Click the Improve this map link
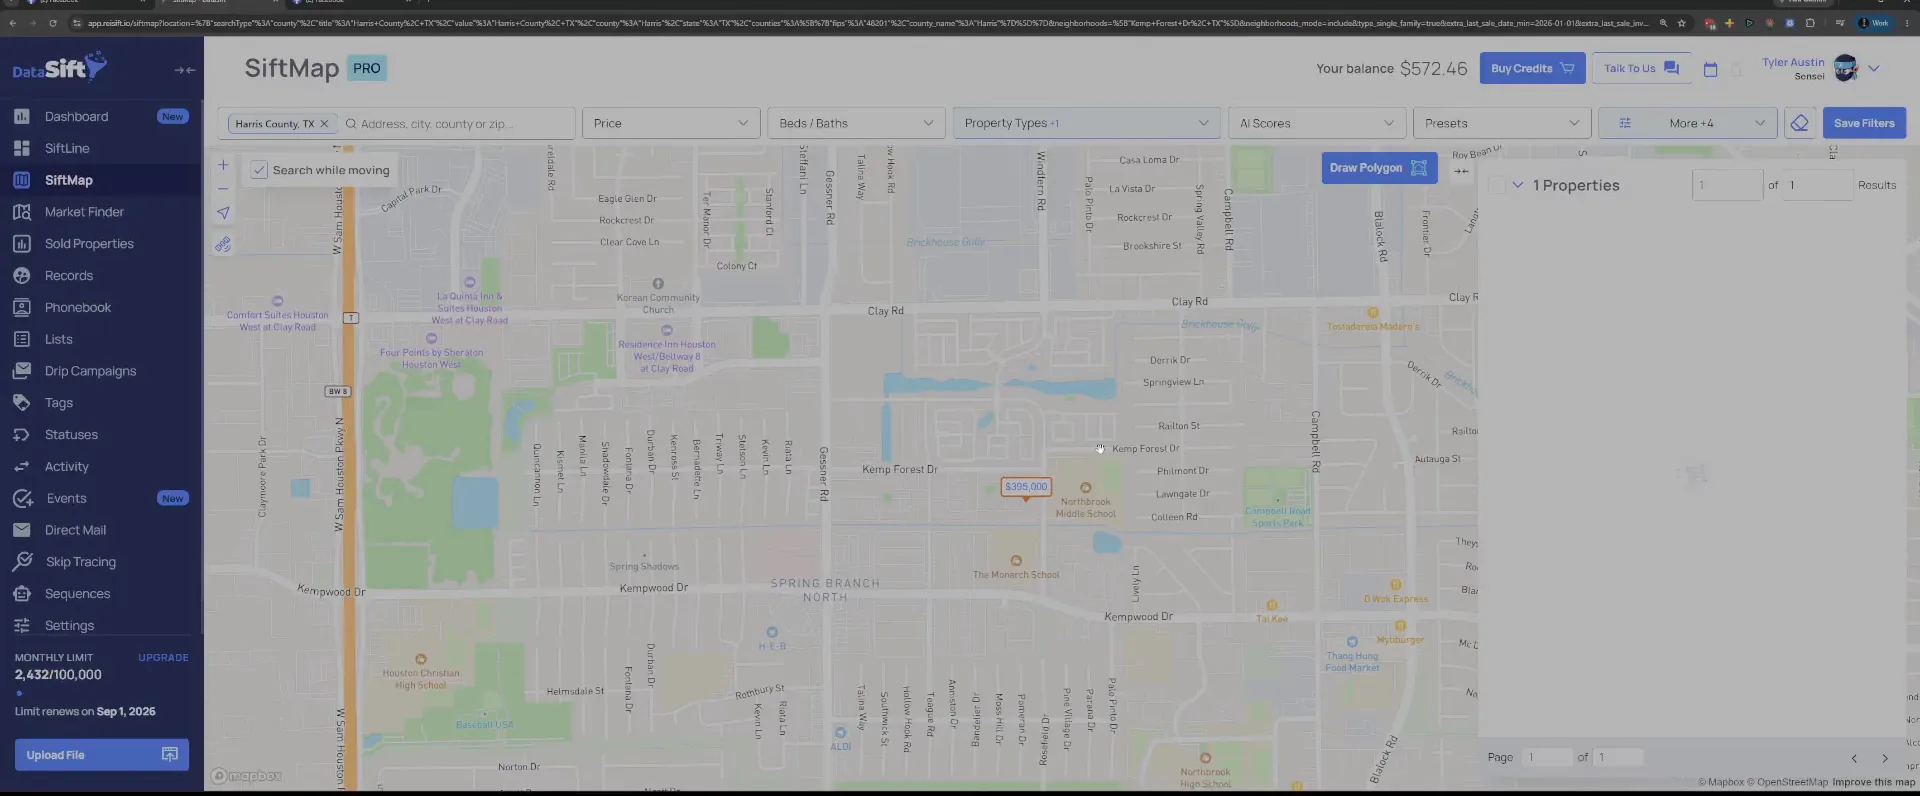The image size is (1920, 796). tap(1873, 782)
